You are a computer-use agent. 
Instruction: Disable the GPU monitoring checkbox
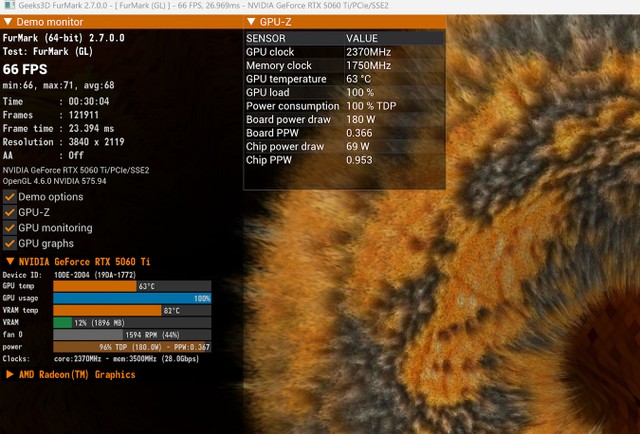click(x=10, y=228)
